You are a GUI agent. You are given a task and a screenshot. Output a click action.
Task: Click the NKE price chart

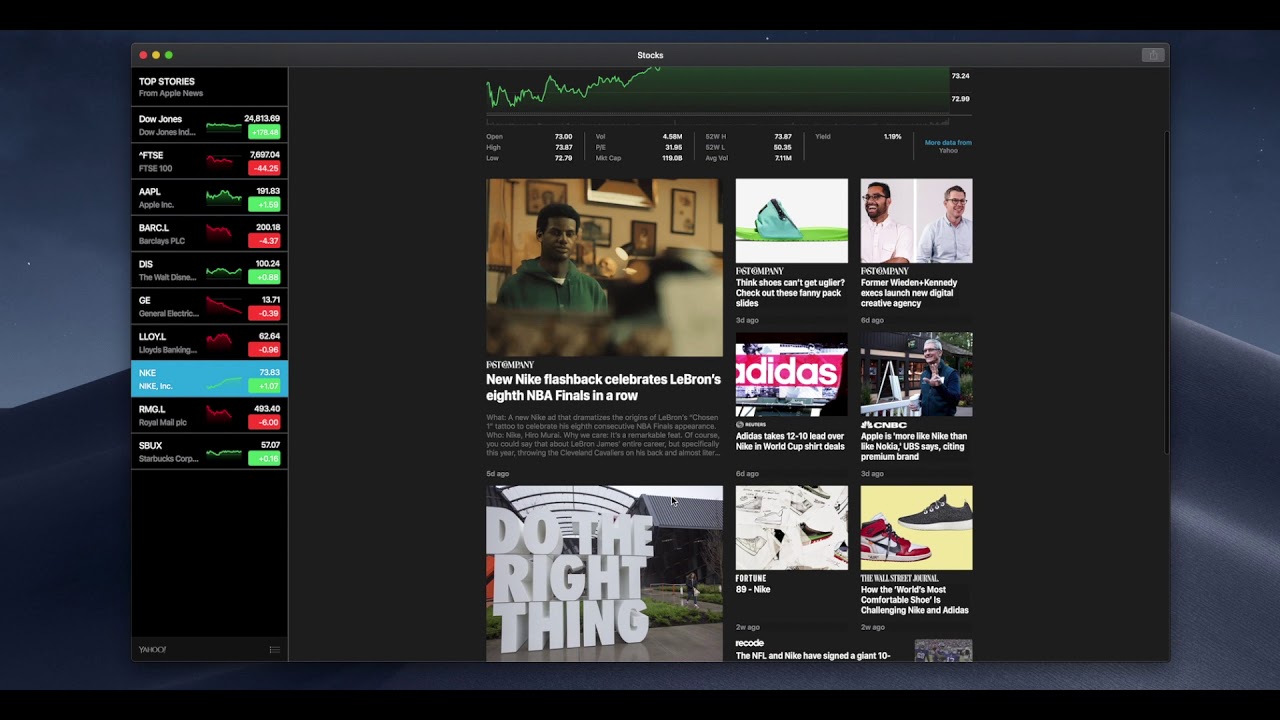coord(717,90)
